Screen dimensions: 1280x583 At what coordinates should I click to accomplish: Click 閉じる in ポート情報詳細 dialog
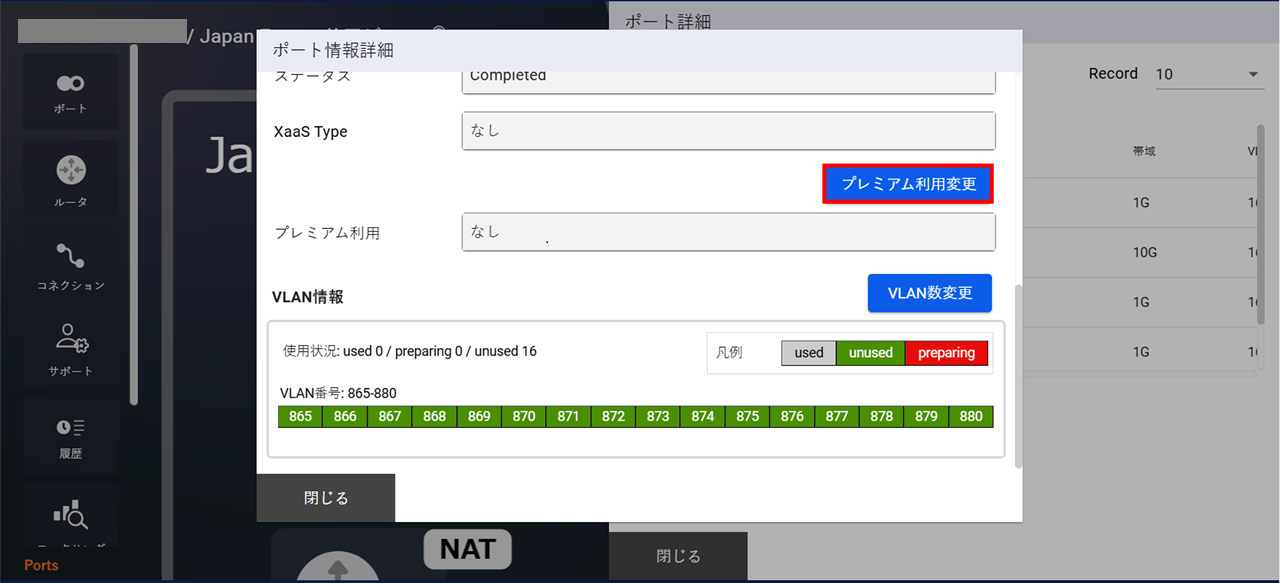point(326,498)
